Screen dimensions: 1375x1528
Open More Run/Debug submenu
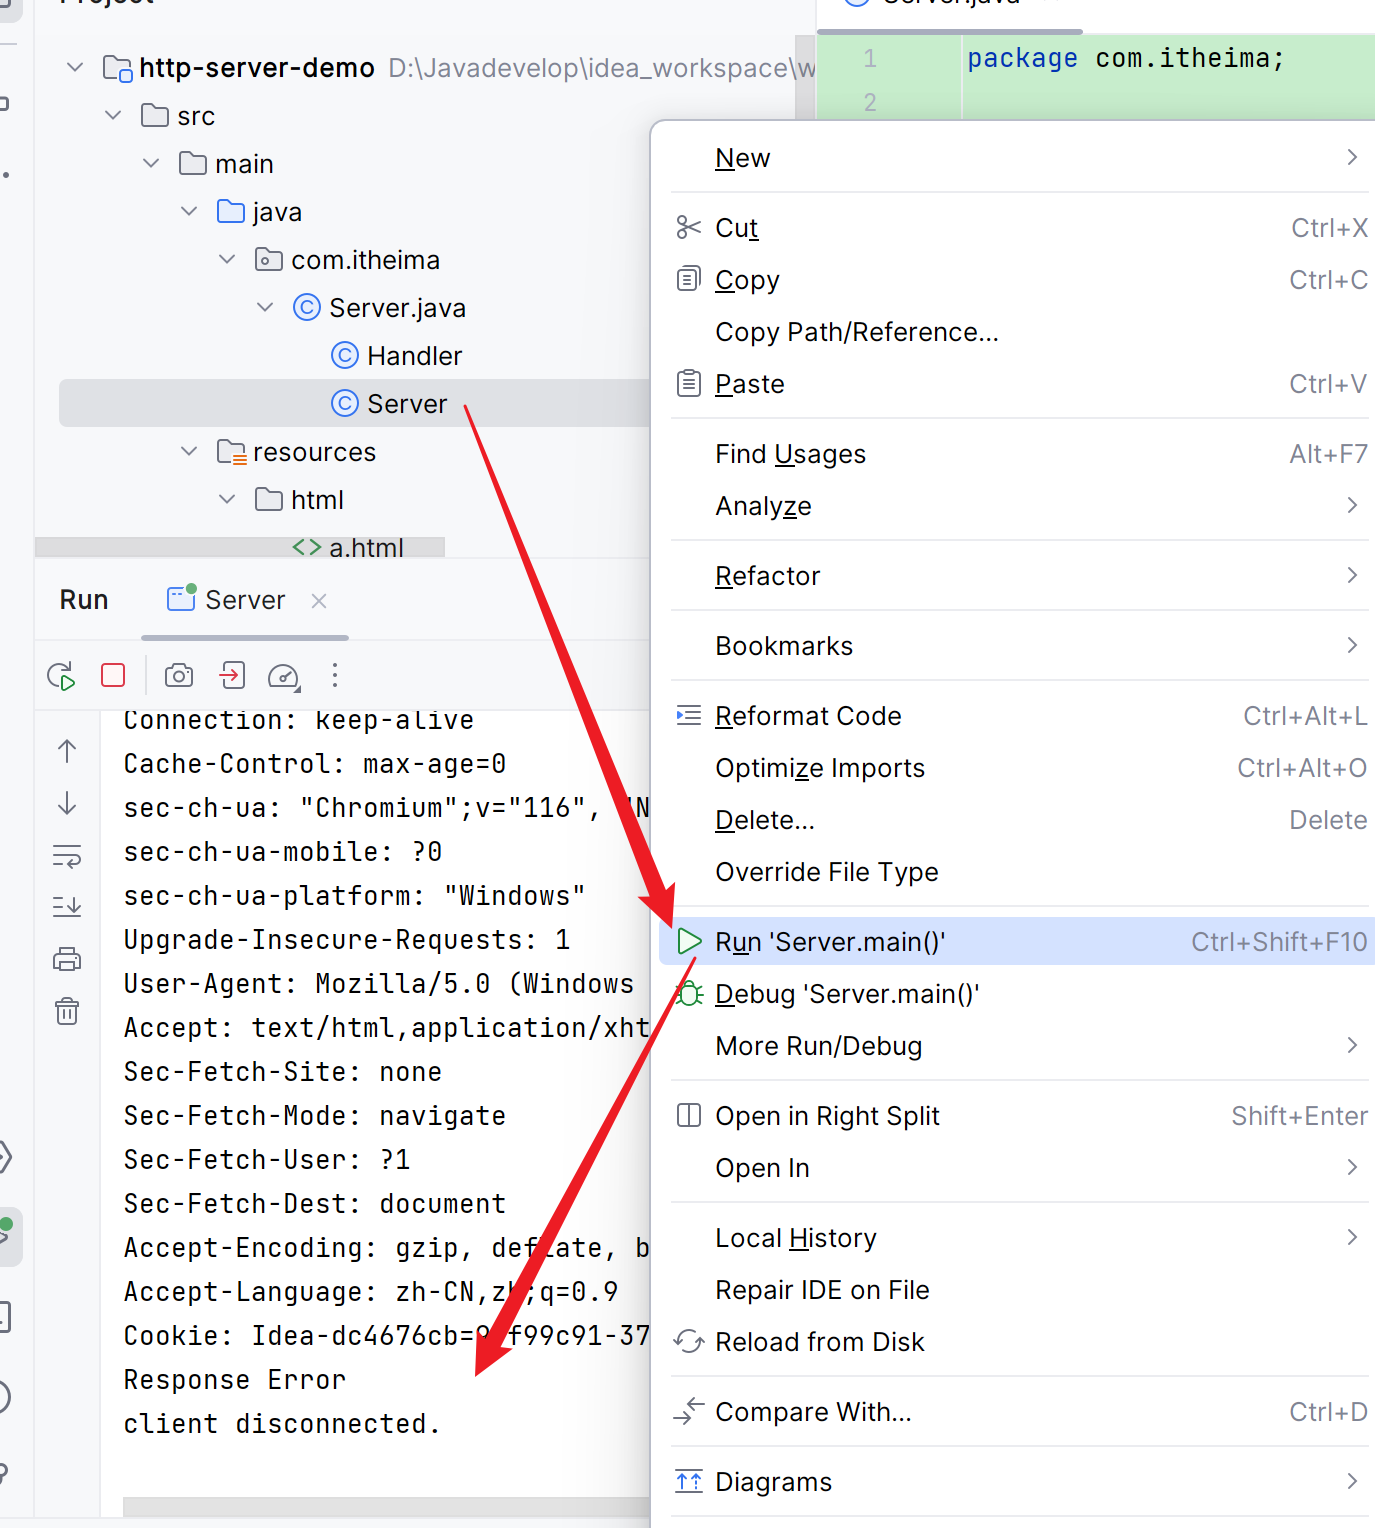tap(1018, 1046)
